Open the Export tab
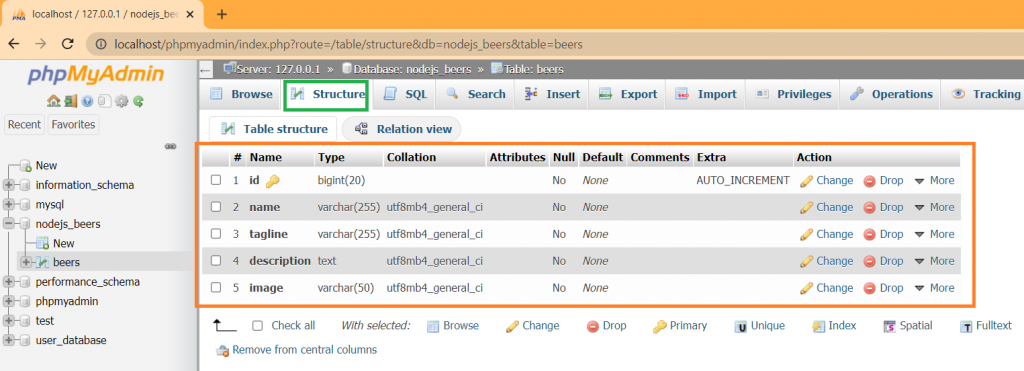 628,94
